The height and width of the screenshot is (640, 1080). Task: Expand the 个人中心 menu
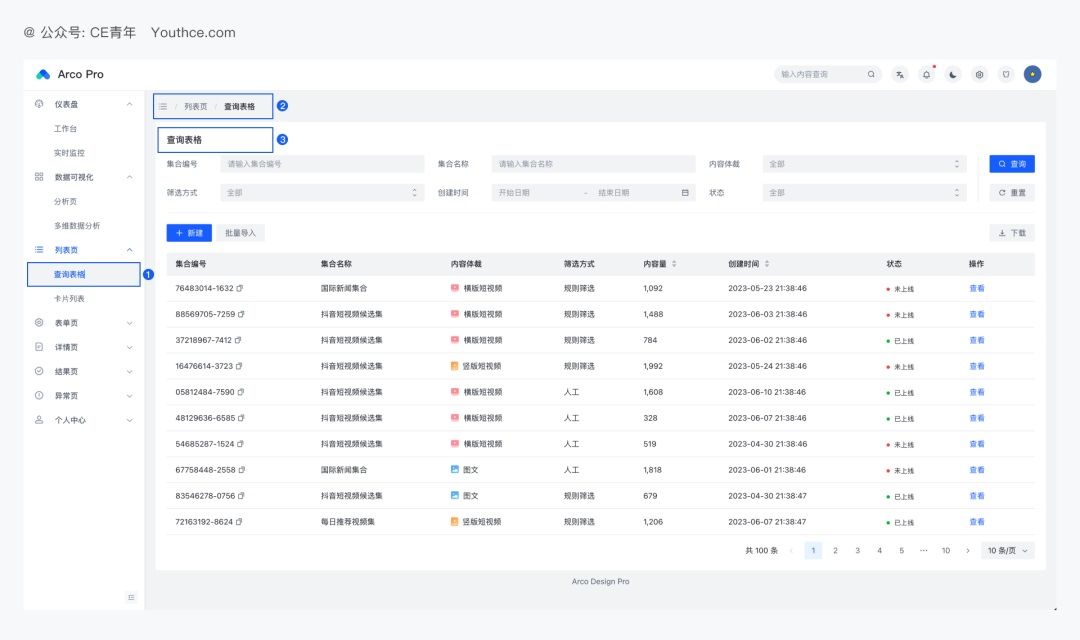(x=83, y=420)
